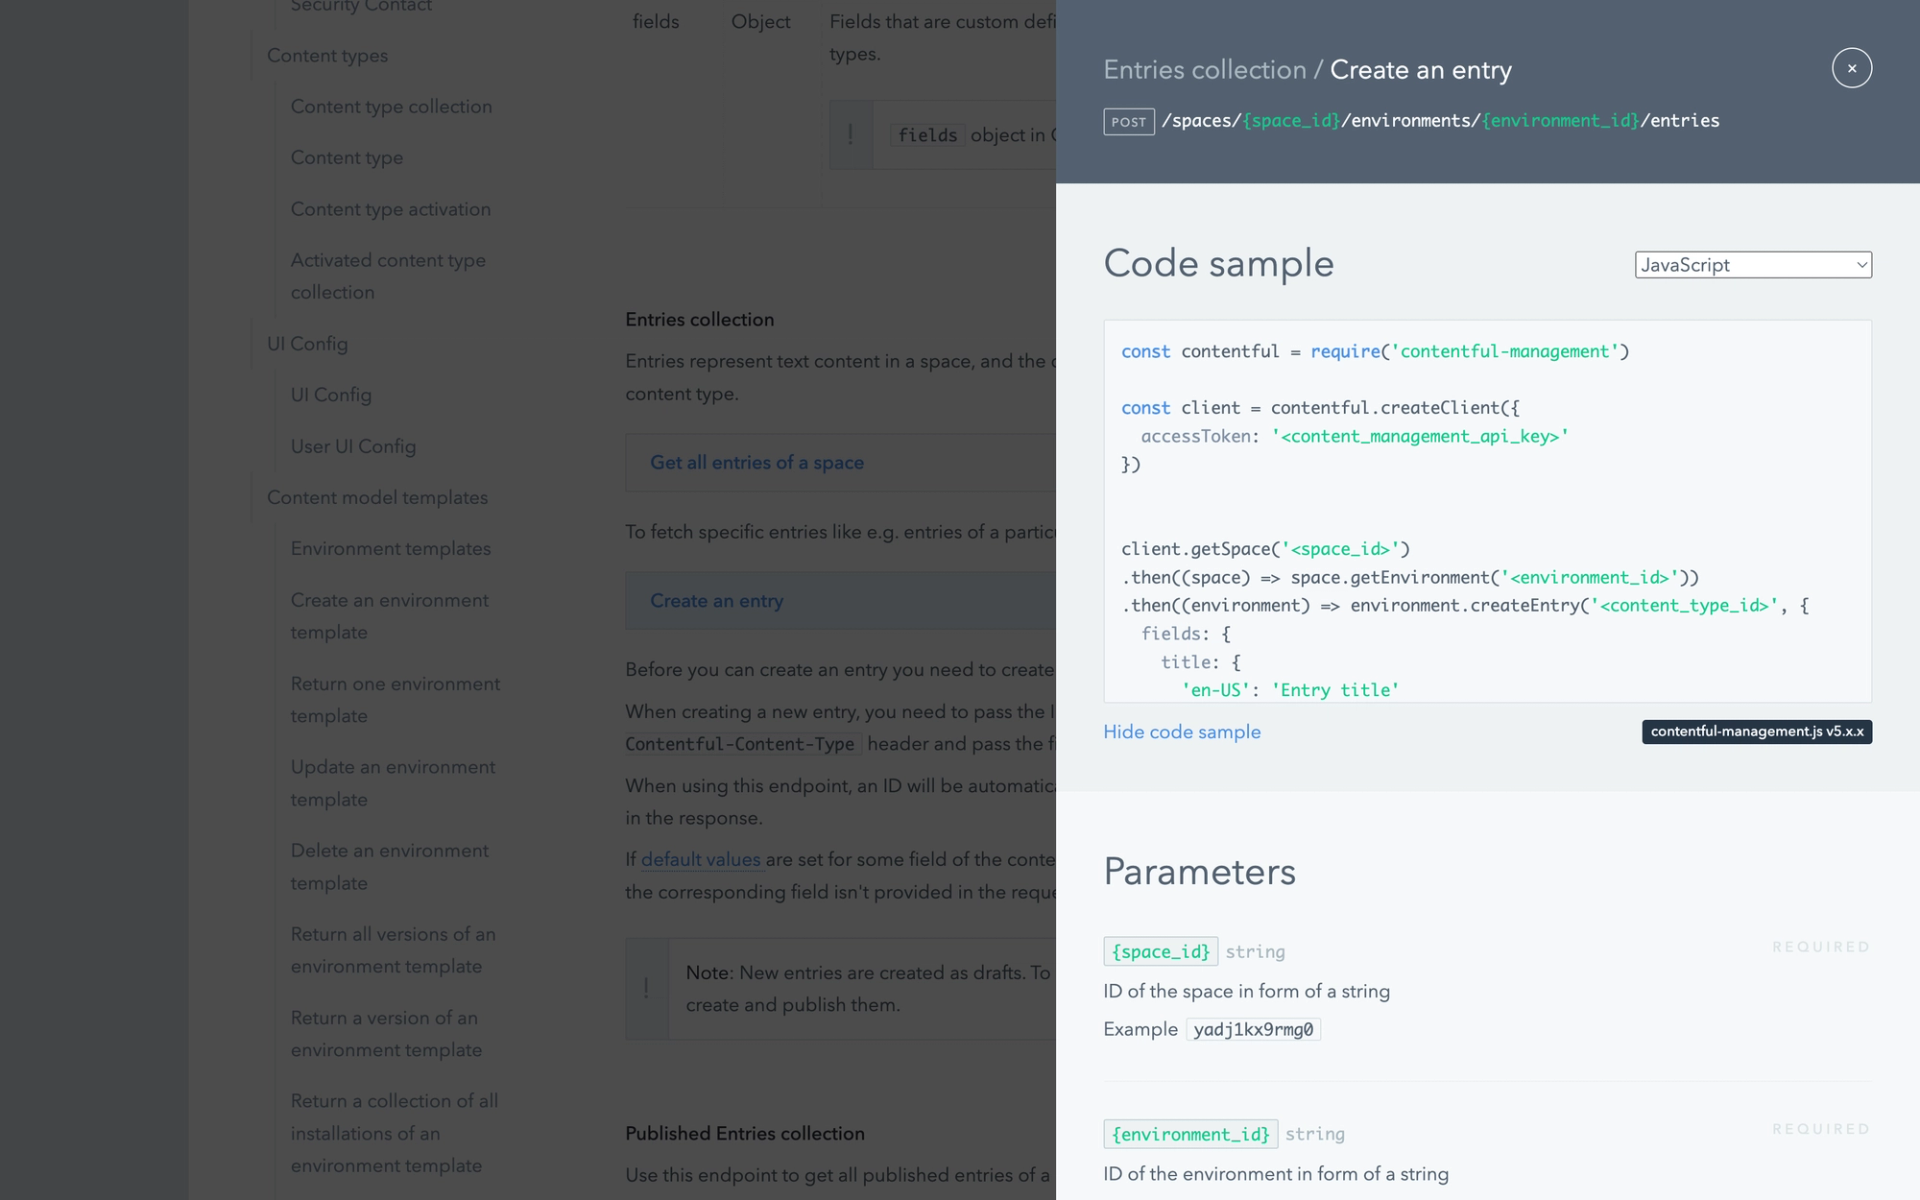1920x1200 pixels.
Task: Open Activated content type collection item
Action: pos(388,276)
